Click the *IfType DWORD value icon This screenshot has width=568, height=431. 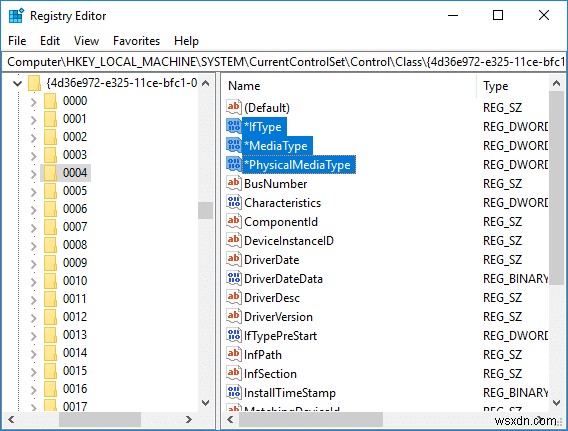(234, 126)
